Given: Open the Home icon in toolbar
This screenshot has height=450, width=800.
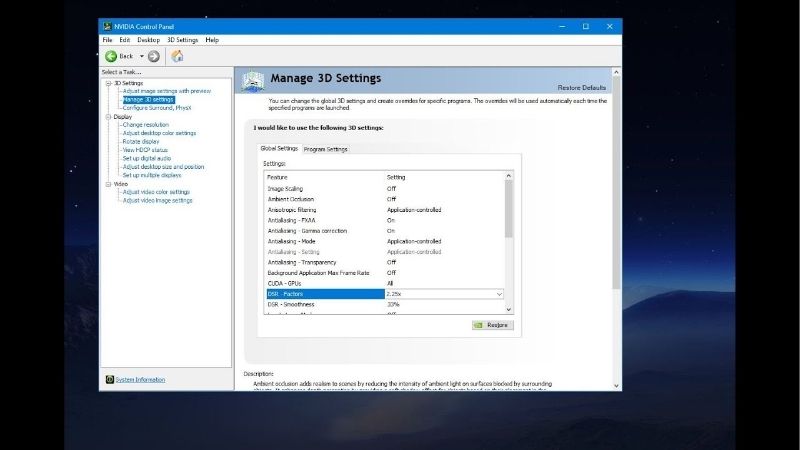Looking at the screenshot, I should tap(177, 56).
